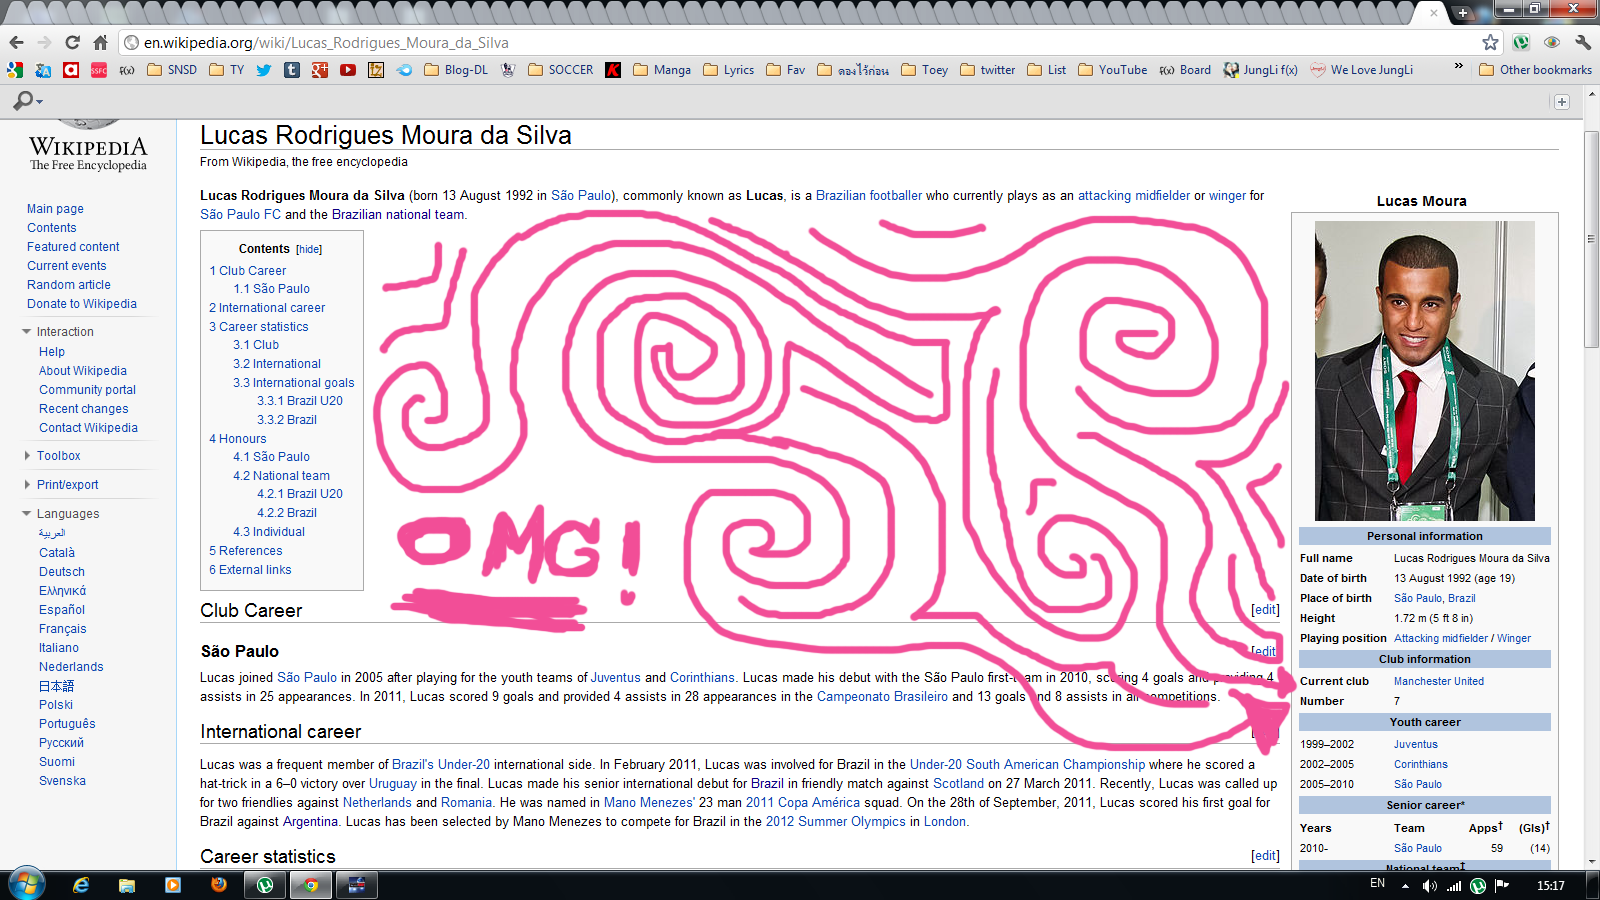Open the Google+ bookmark icon
This screenshot has width=1600, height=900.
coord(320,70)
